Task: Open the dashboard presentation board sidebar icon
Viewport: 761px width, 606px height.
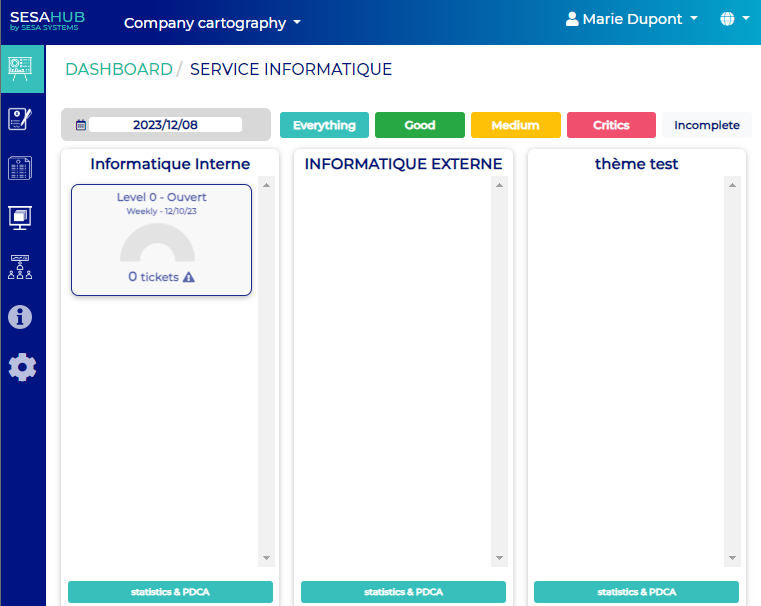Action: tap(20, 69)
